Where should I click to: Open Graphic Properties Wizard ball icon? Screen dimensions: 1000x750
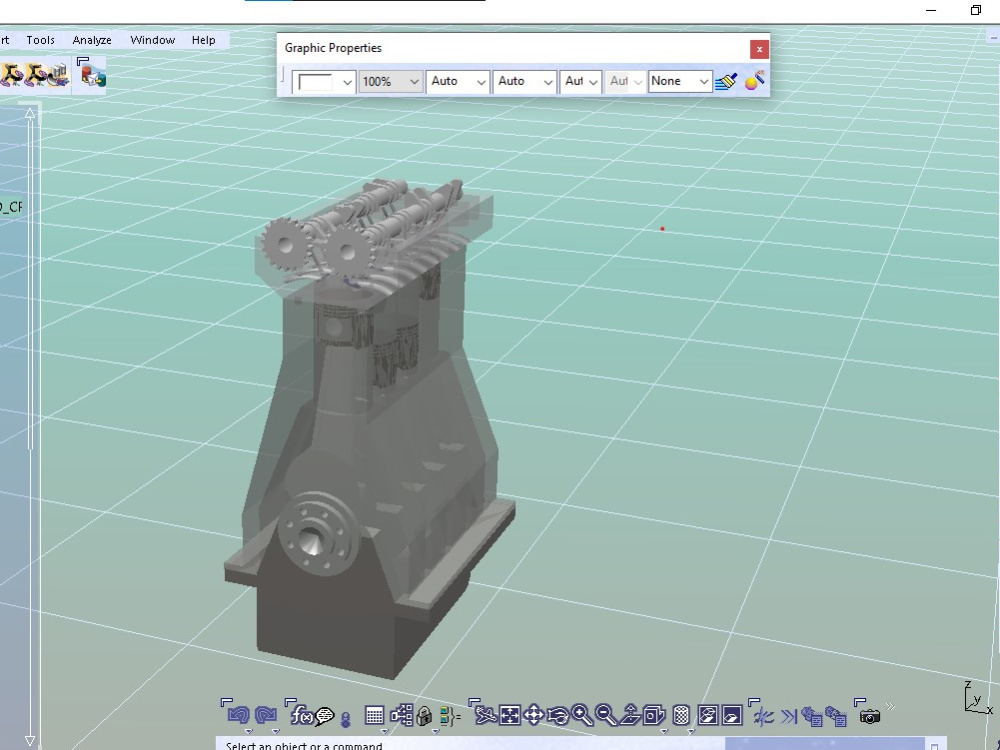coord(754,81)
